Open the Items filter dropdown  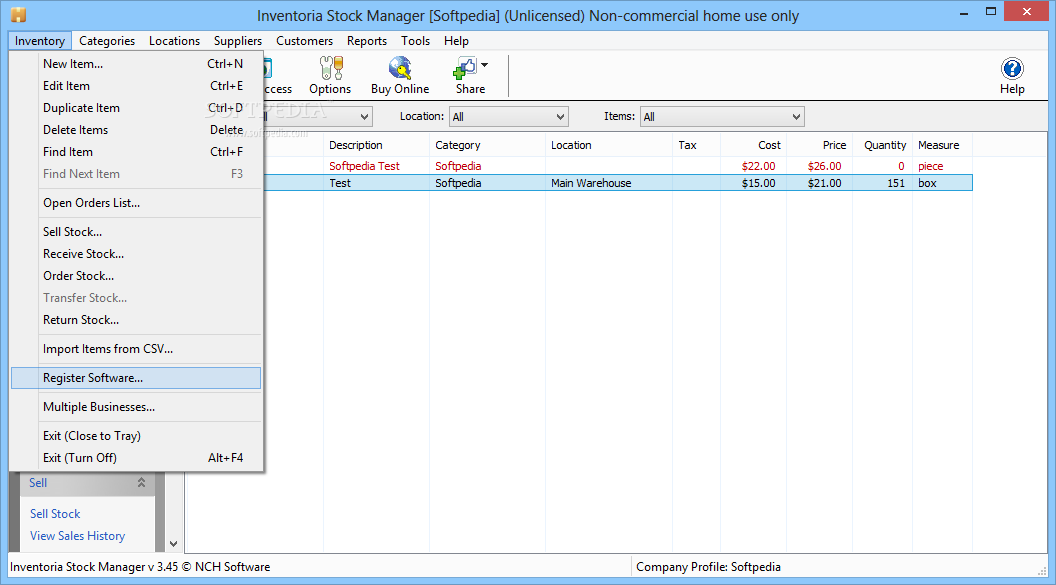721,116
